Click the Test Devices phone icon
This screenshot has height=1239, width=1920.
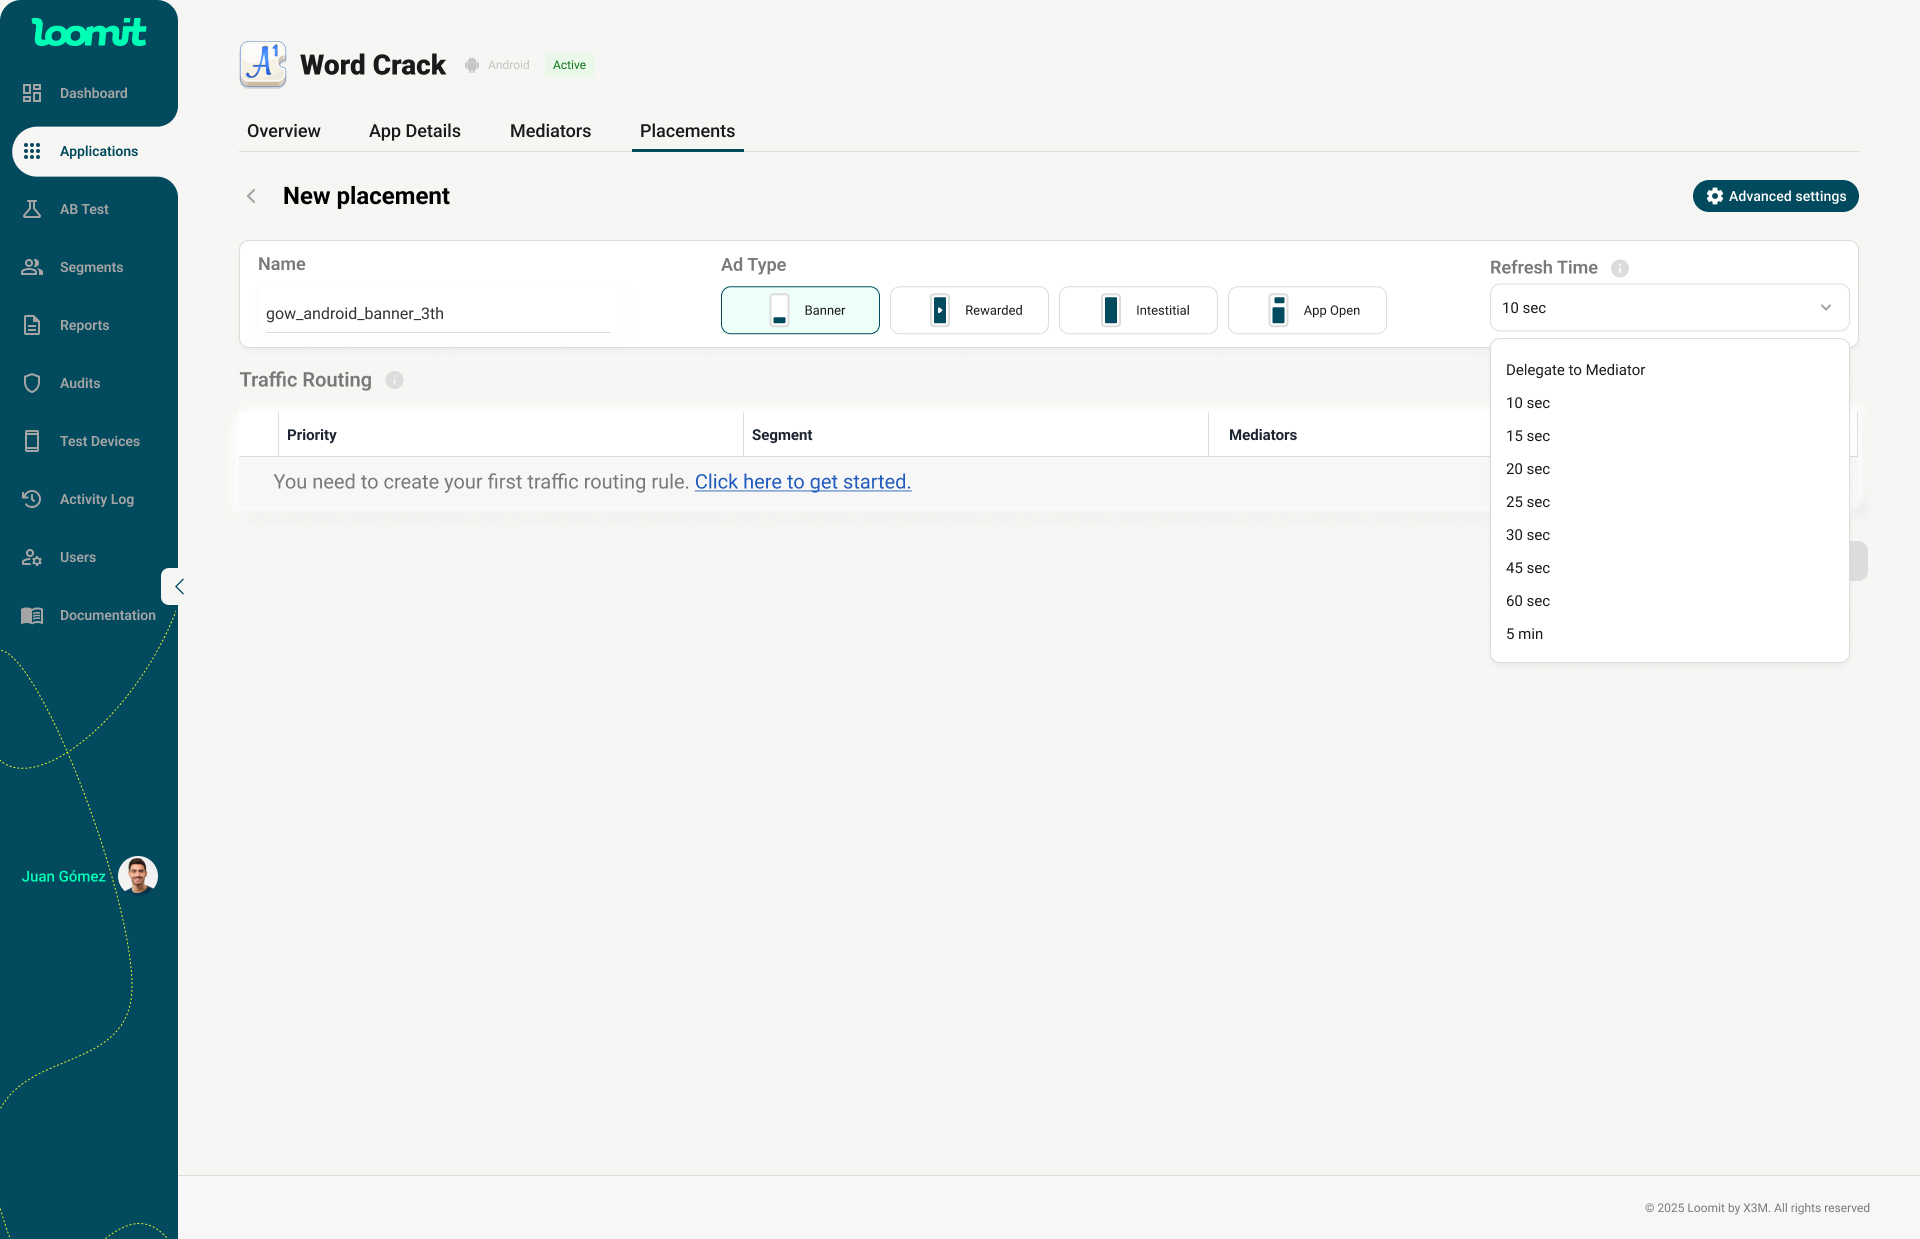tap(32, 441)
